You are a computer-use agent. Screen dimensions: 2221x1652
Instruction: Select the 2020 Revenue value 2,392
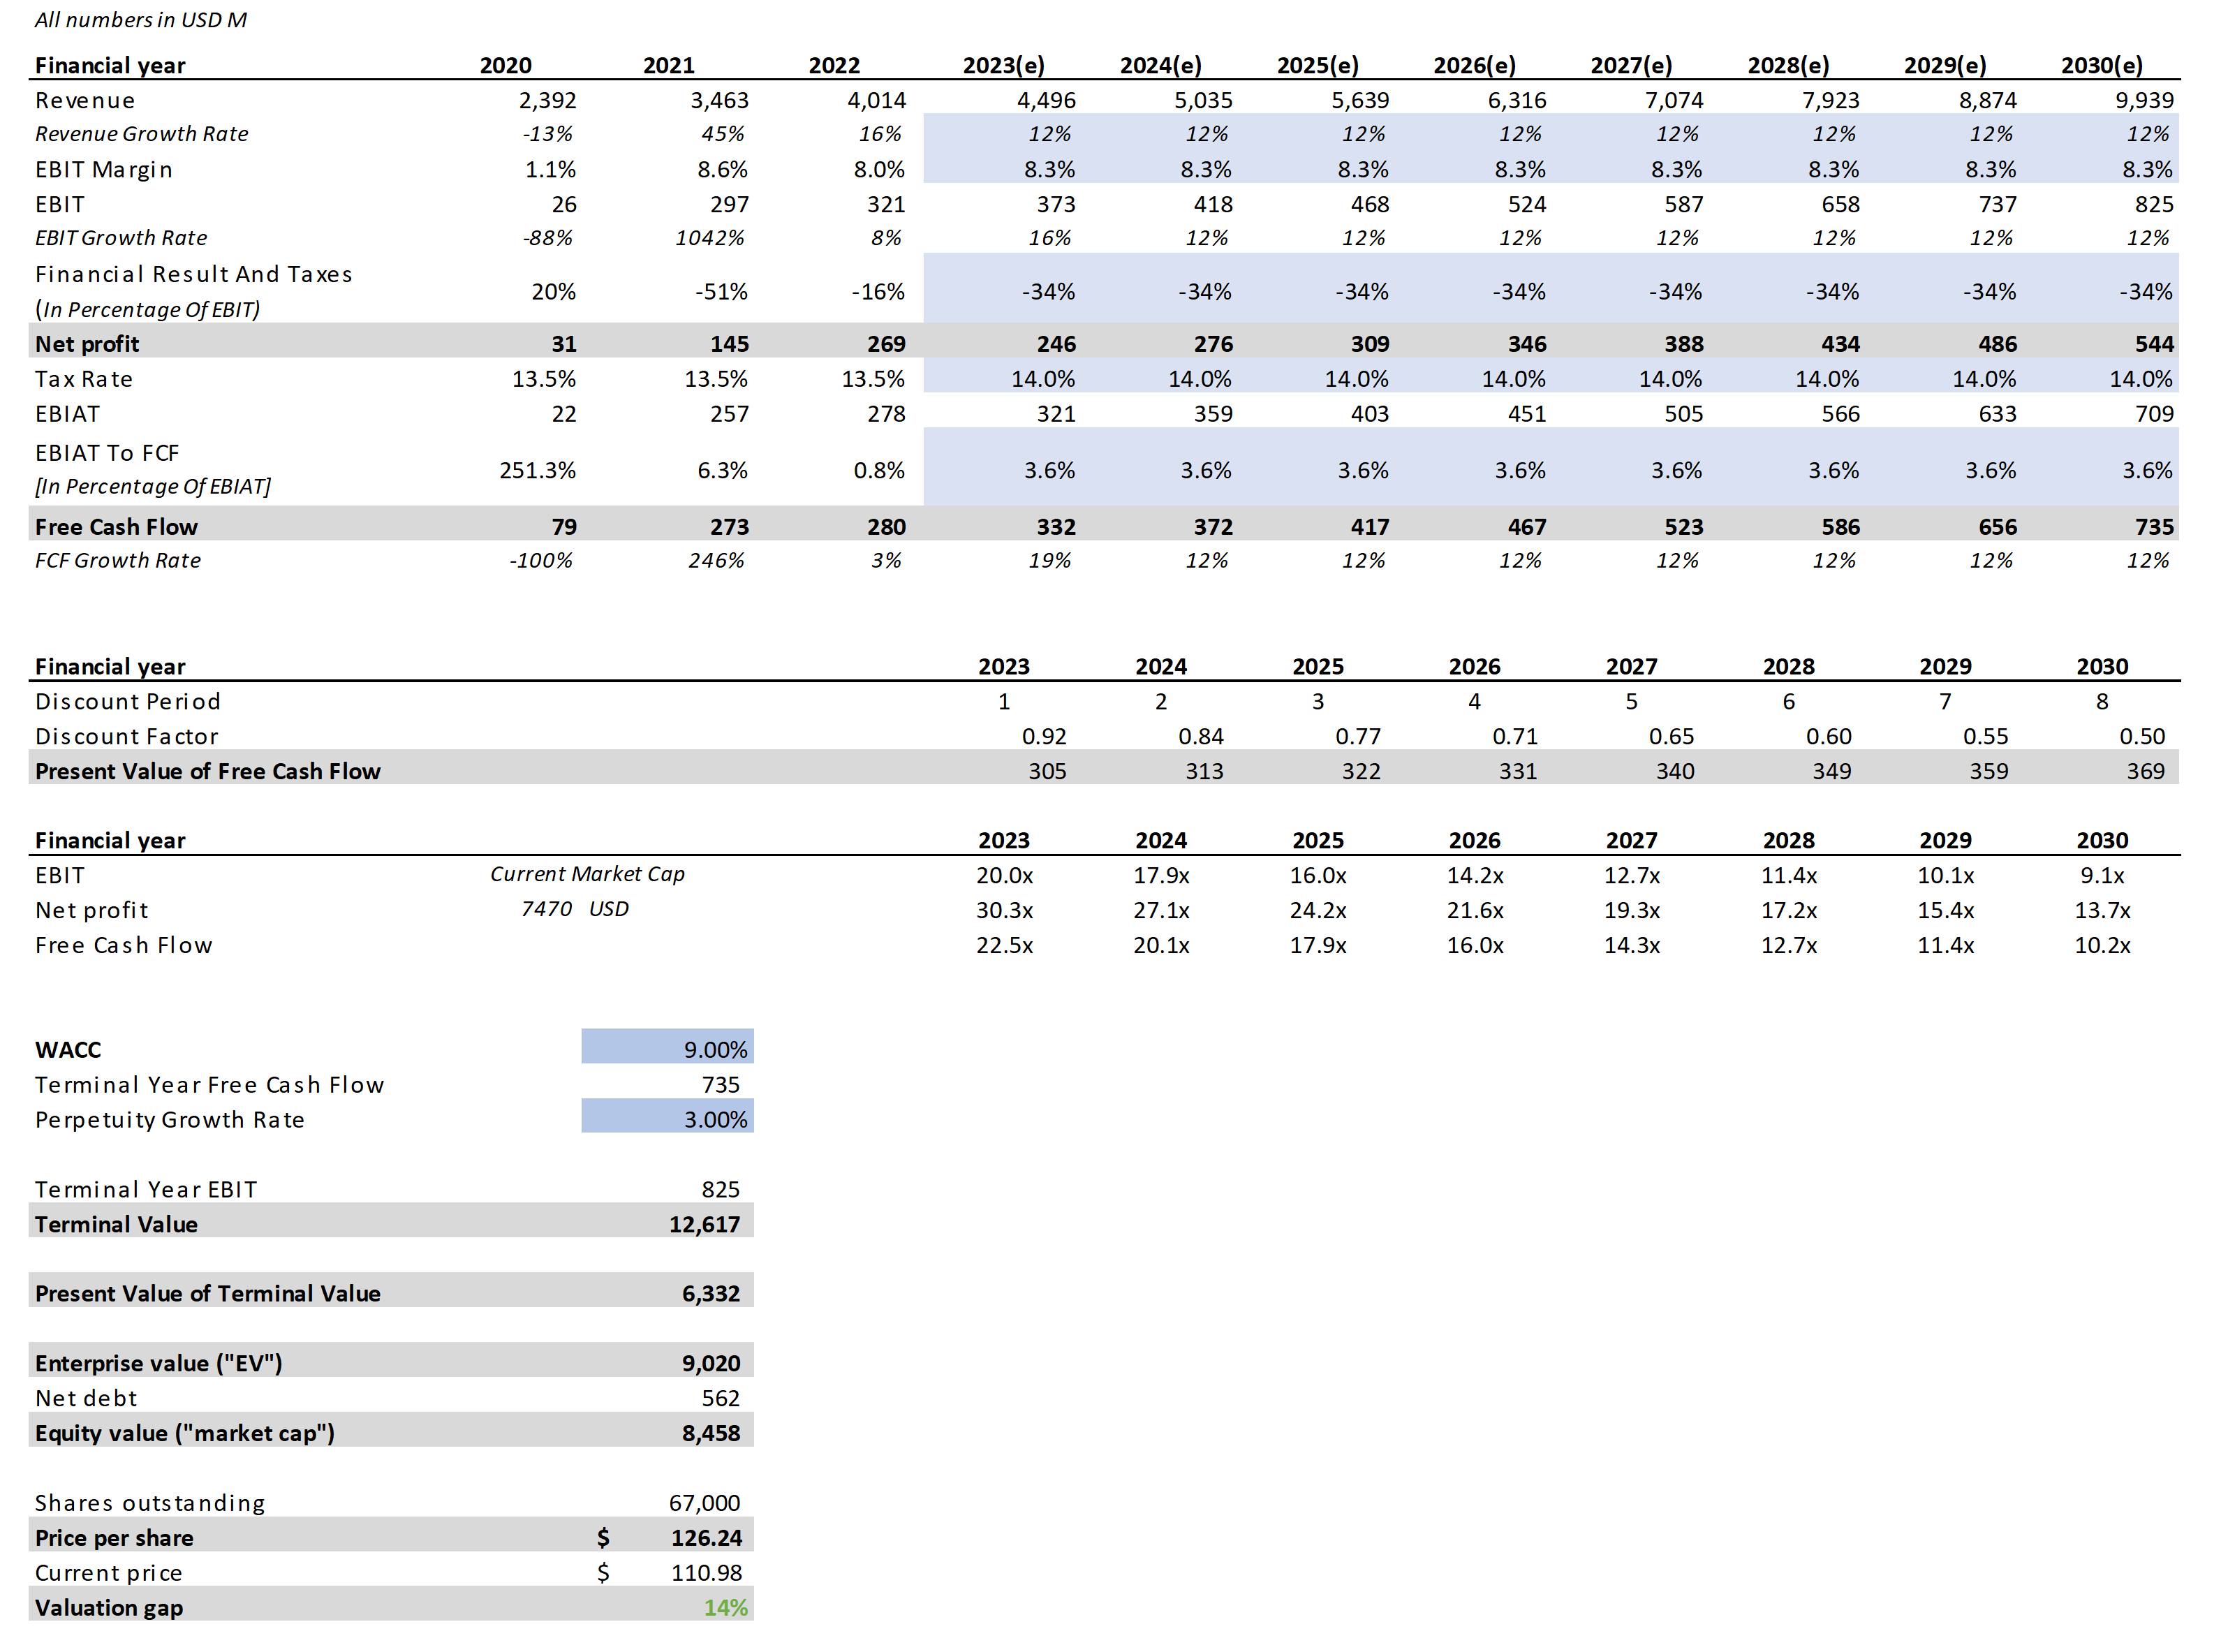click(x=547, y=100)
